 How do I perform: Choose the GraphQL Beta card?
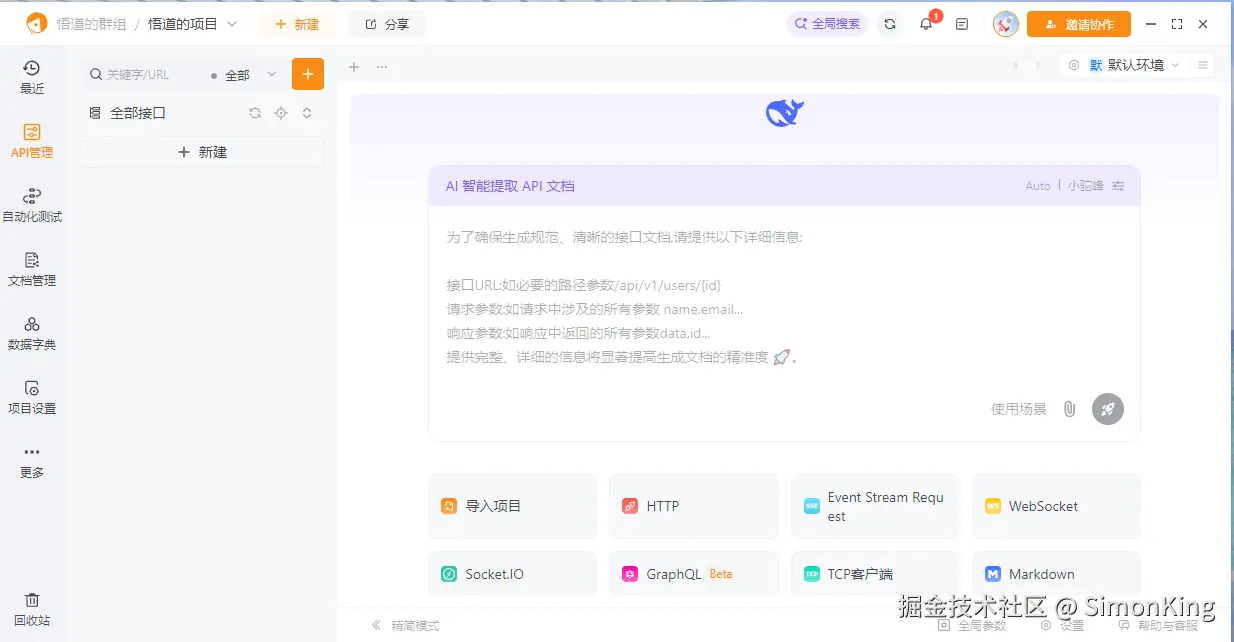pyautogui.click(x=693, y=574)
